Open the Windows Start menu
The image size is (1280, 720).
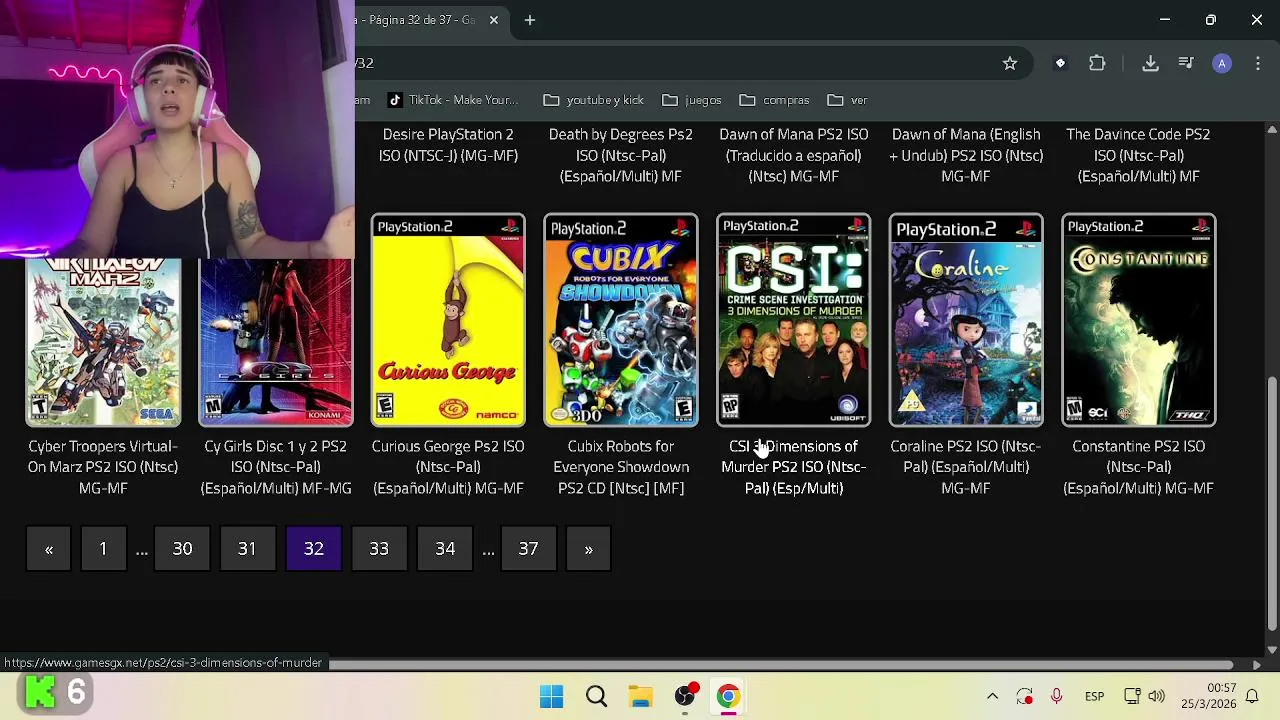(551, 696)
